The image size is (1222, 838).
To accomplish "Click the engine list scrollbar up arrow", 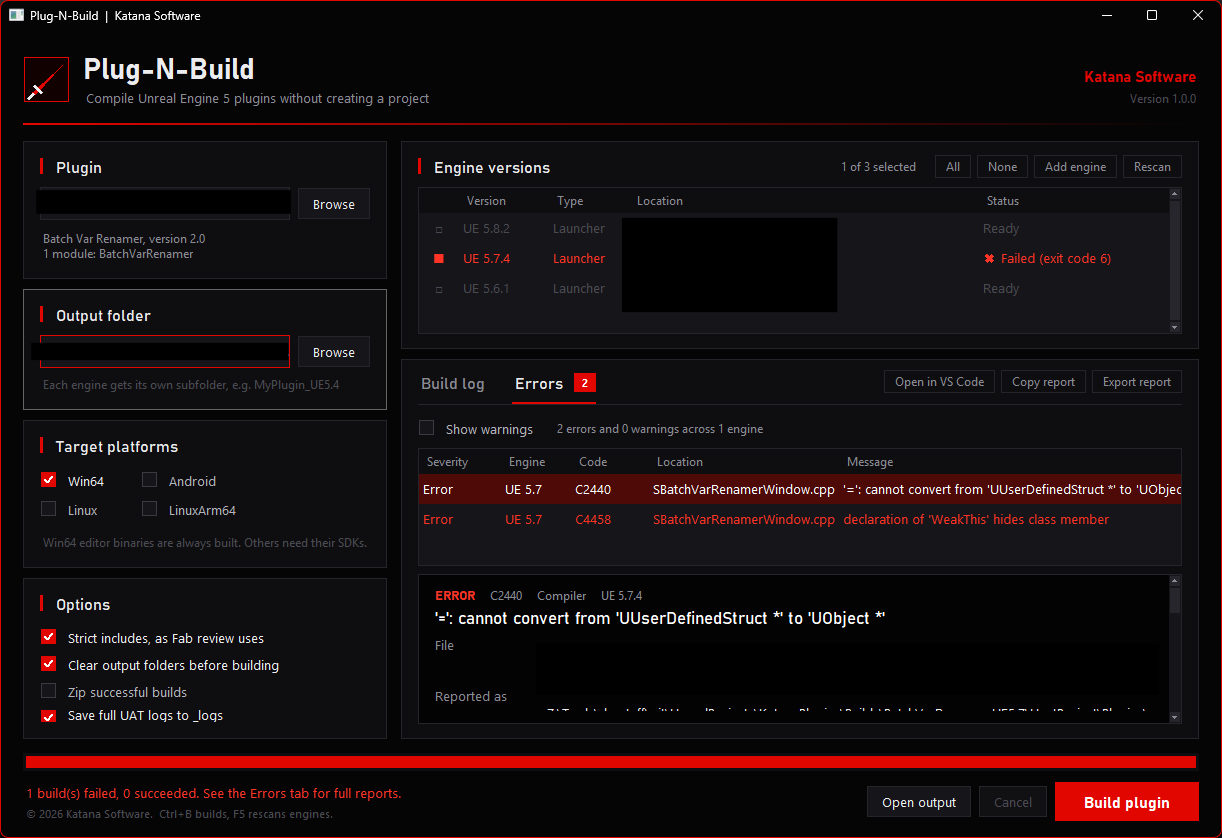I will point(1175,194).
